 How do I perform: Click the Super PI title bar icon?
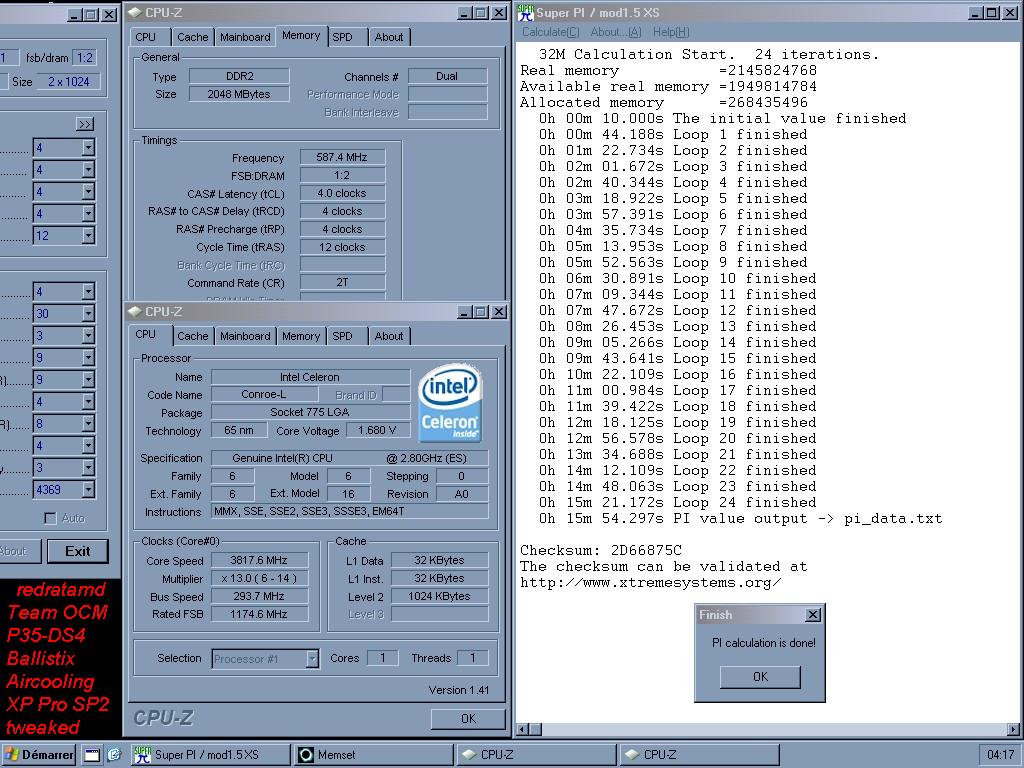[525, 12]
